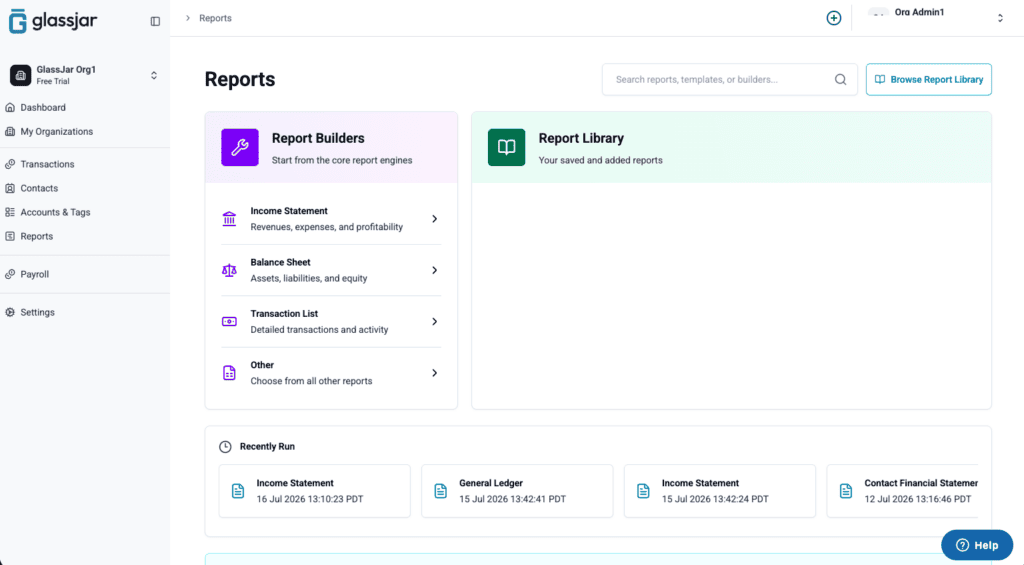Expand the Other reports chevron
This screenshot has height=565, width=1024.
(434, 373)
